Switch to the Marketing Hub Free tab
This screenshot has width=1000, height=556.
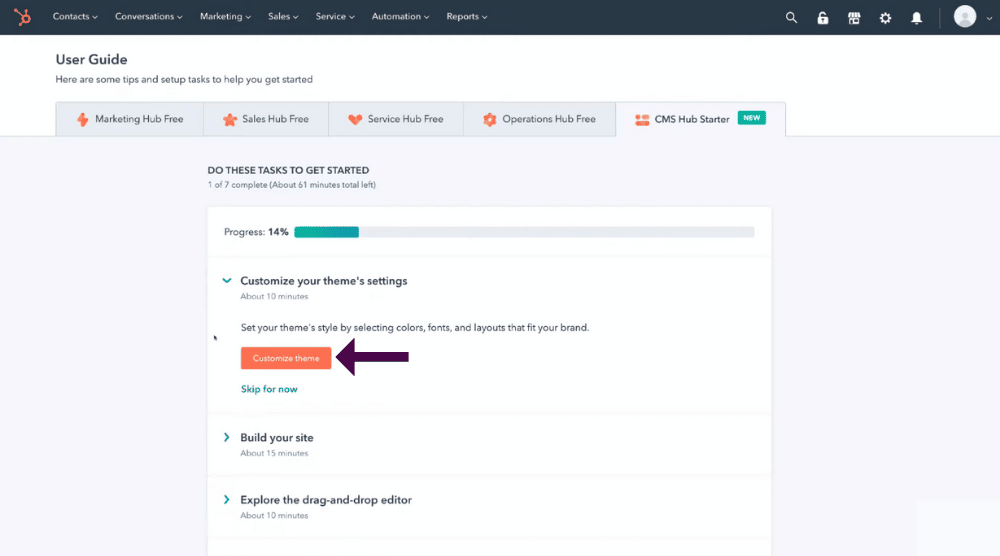pyautogui.click(x=129, y=119)
